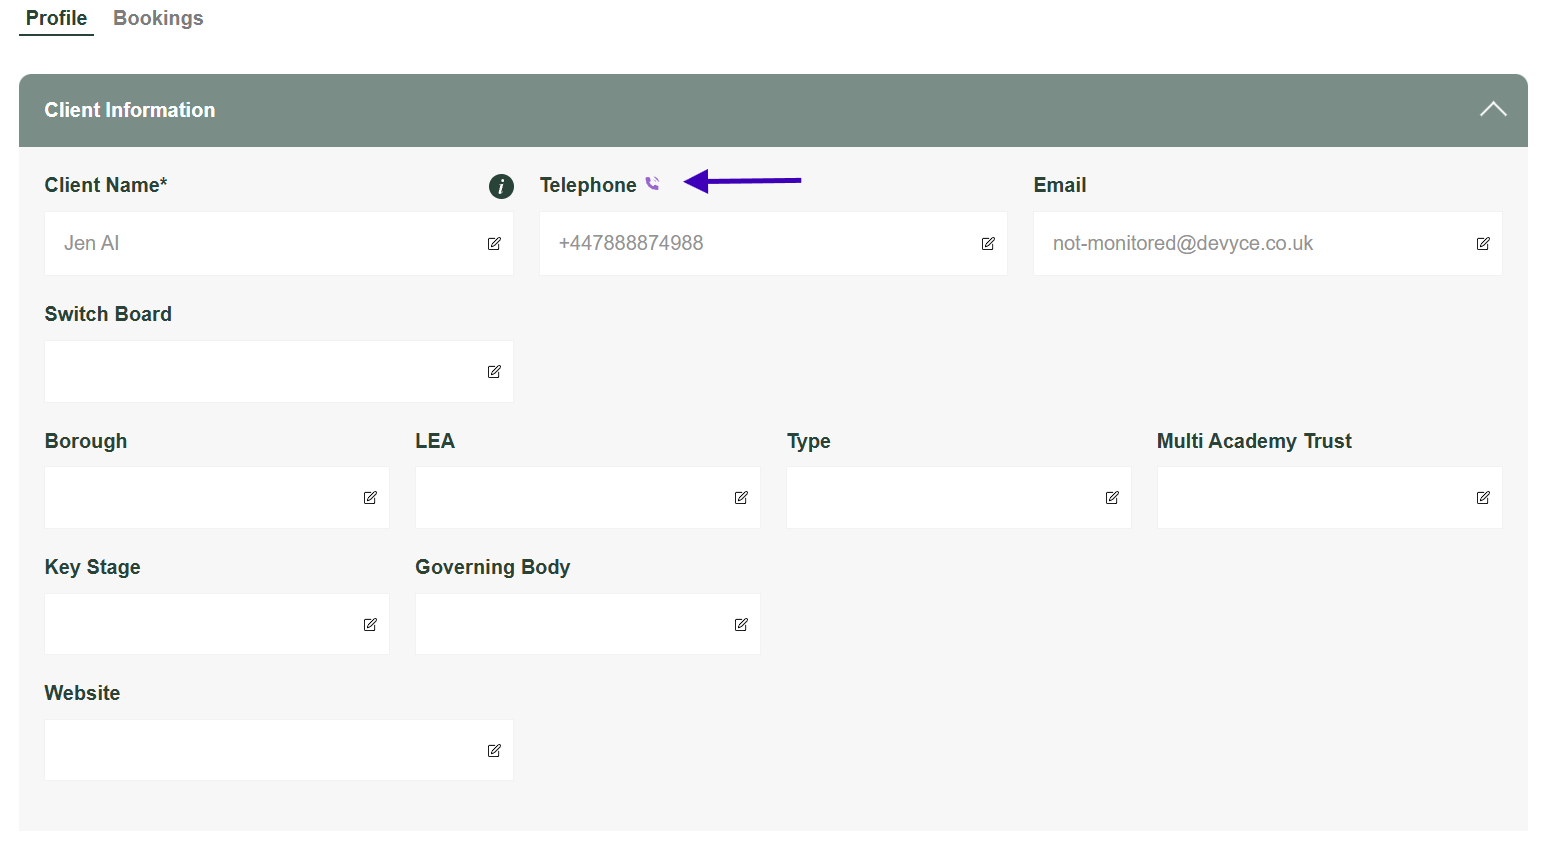
Task: Click the edit icon in Borough field
Action: 370,497
